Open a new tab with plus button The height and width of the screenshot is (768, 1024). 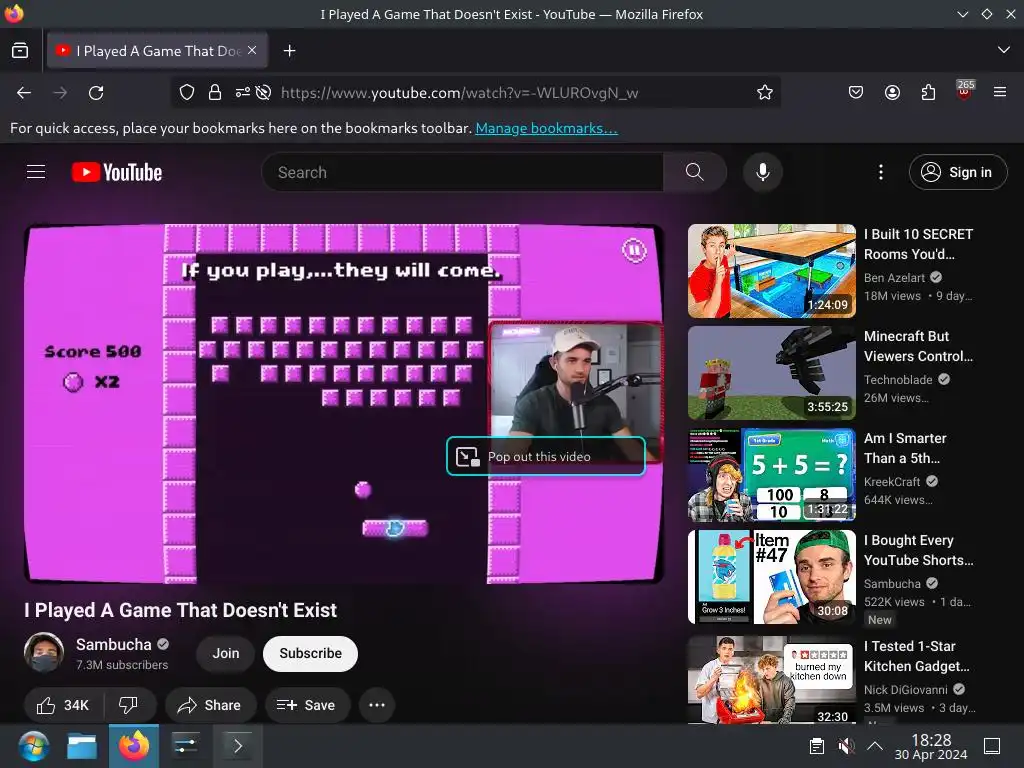click(289, 50)
